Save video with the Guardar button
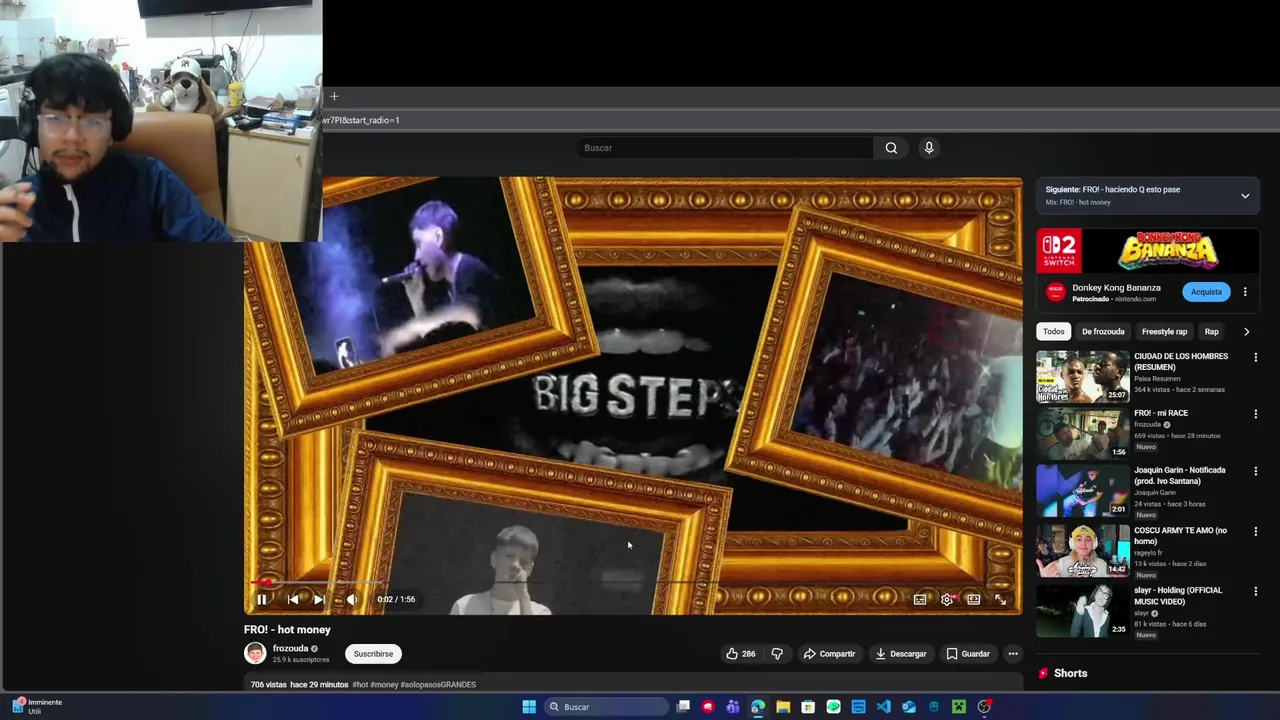This screenshot has height=720, width=1280. (x=968, y=654)
